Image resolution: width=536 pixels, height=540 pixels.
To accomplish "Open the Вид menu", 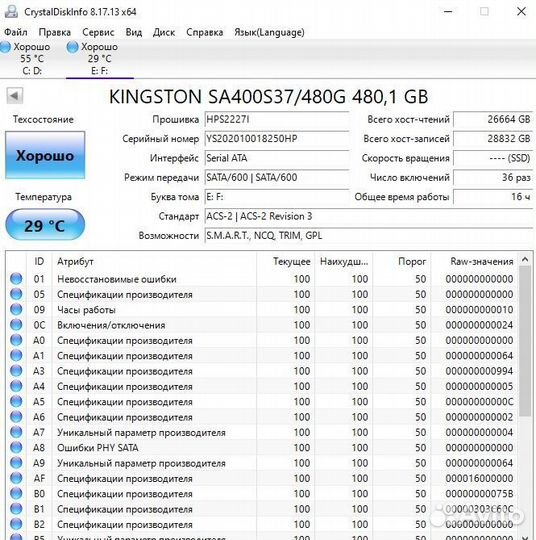I will coord(134,32).
